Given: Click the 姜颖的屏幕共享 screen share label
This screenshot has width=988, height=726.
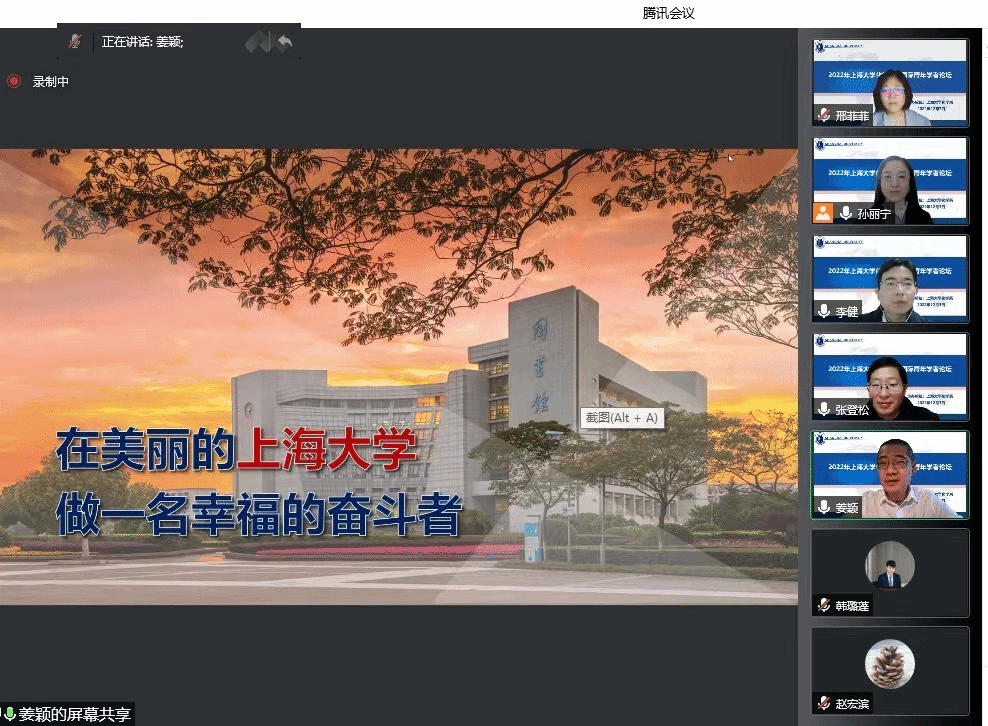Looking at the screenshot, I should 74,715.
